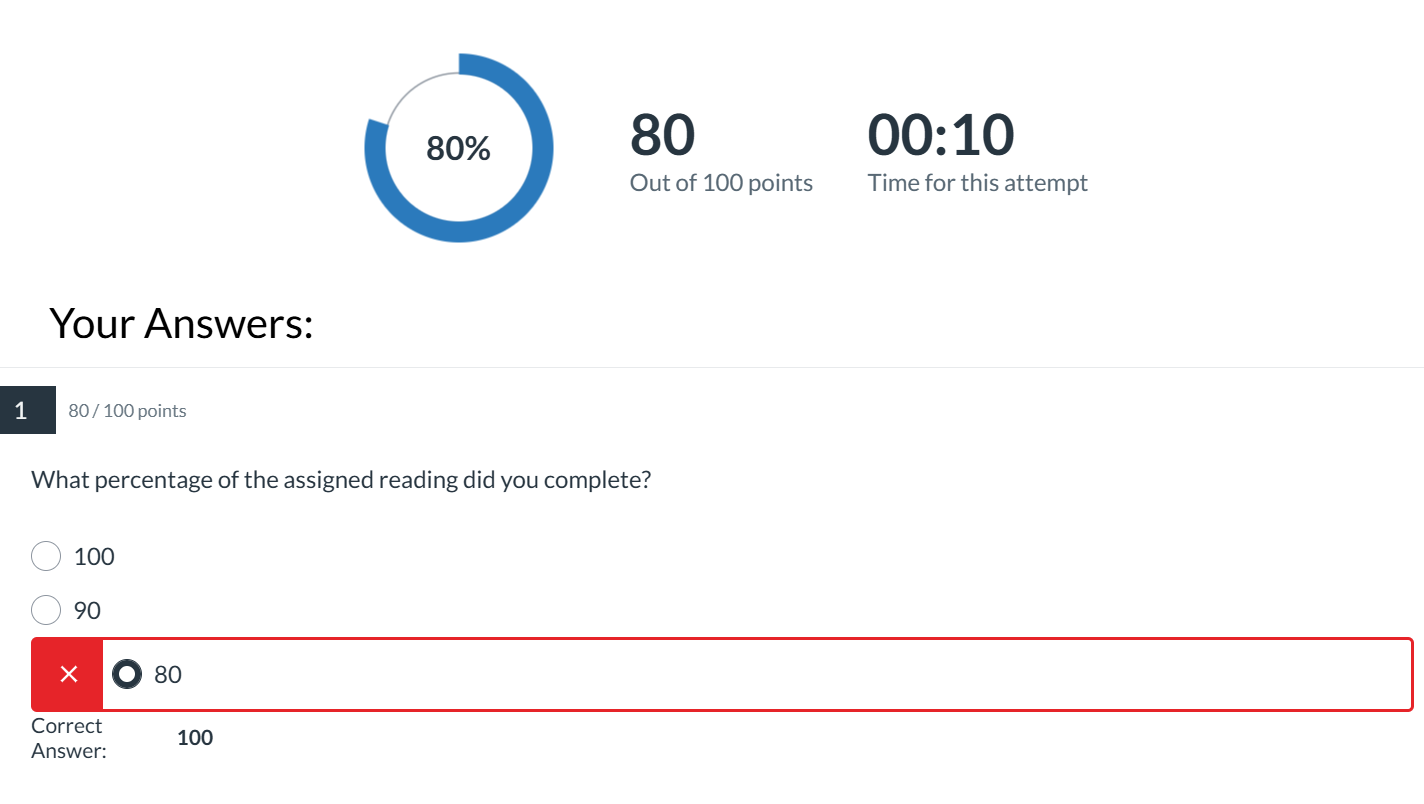
Task: Click the 90 answer option label
Action: click(x=87, y=610)
